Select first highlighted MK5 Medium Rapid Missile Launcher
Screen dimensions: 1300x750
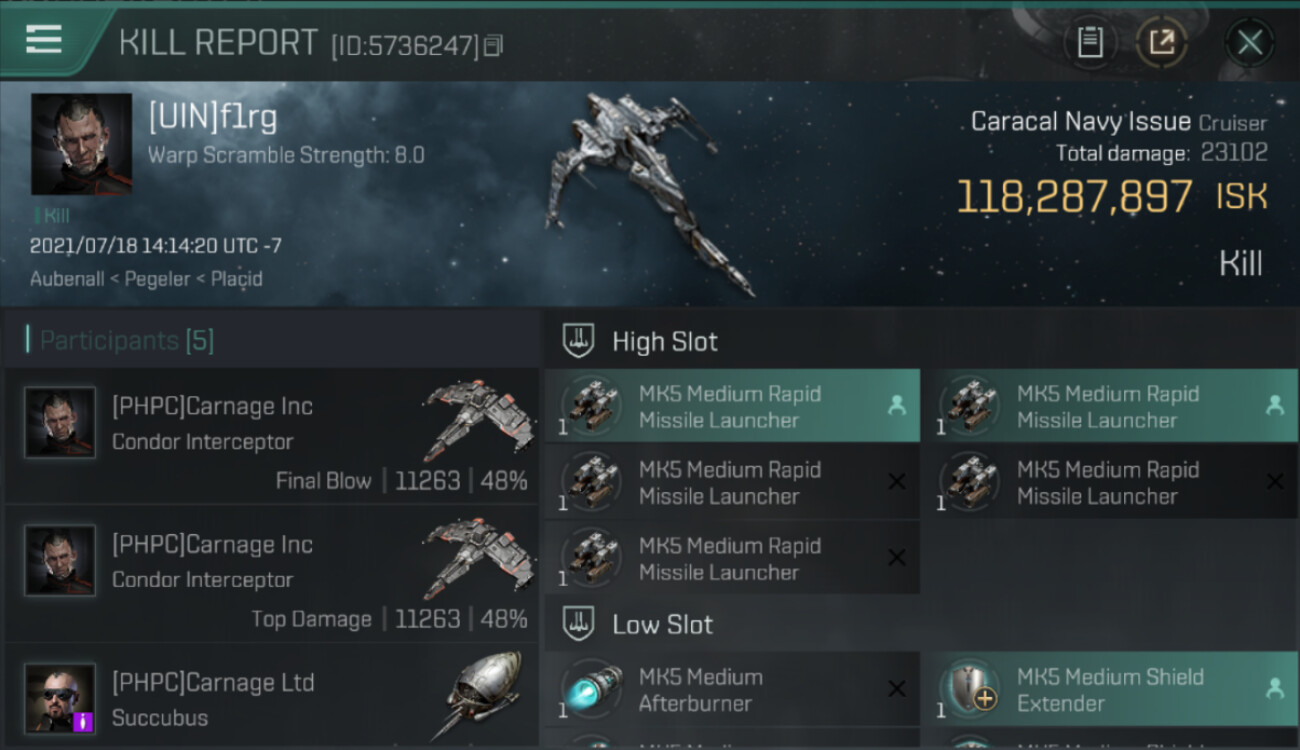click(732, 406)
